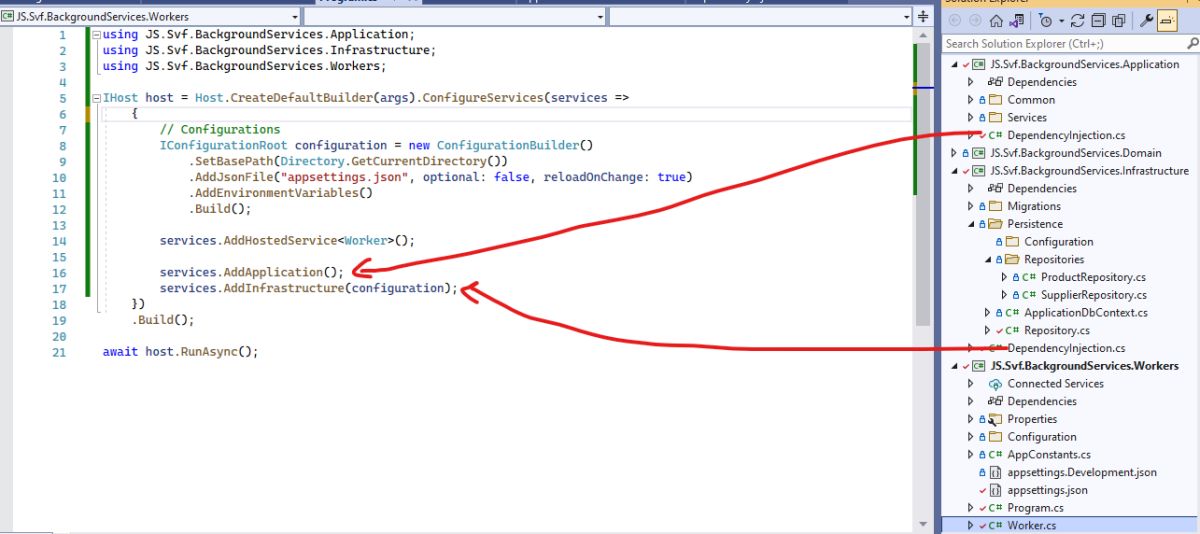Expand the JS.Svf.BackgroundServices.Domain project
The image size is (1200, 534).
tap(954, 153)
